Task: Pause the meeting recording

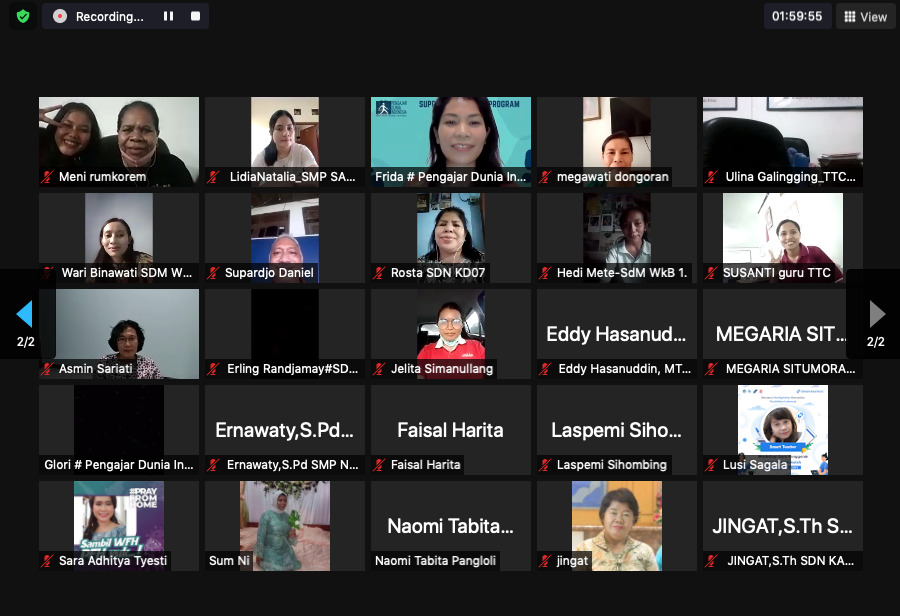Action: click(x=168, y=16)
